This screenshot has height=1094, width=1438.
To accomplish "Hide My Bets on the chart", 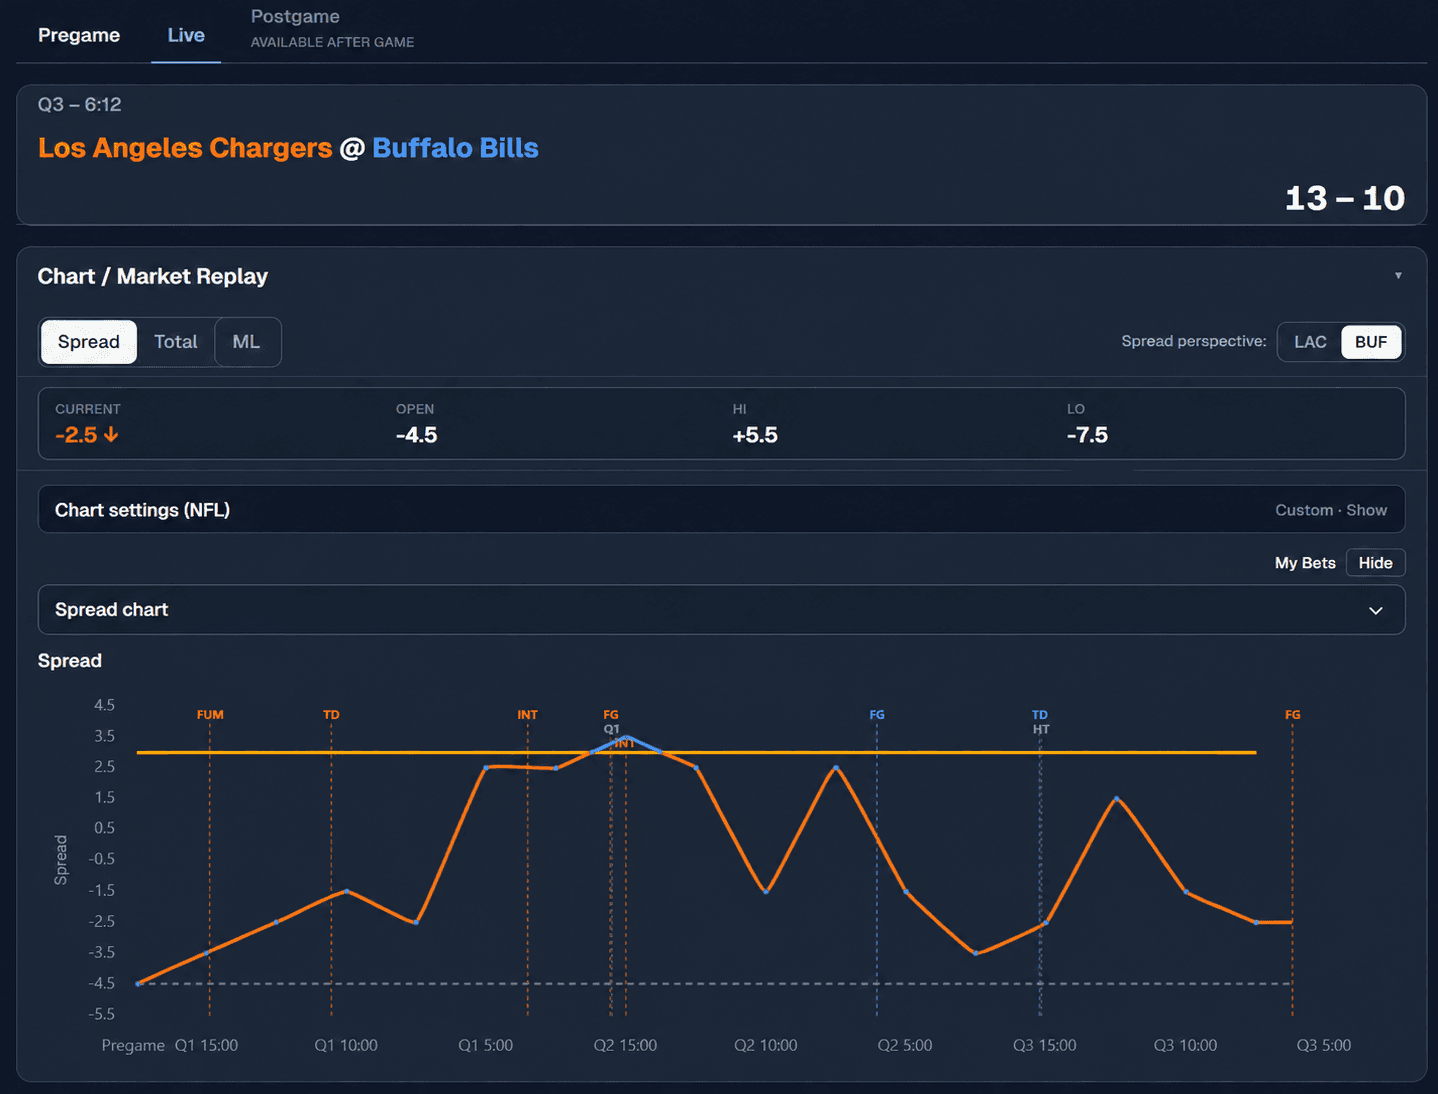I will [1375, 563].
